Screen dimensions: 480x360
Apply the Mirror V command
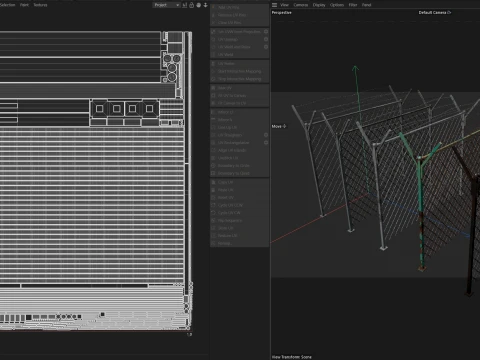(240, 120)
